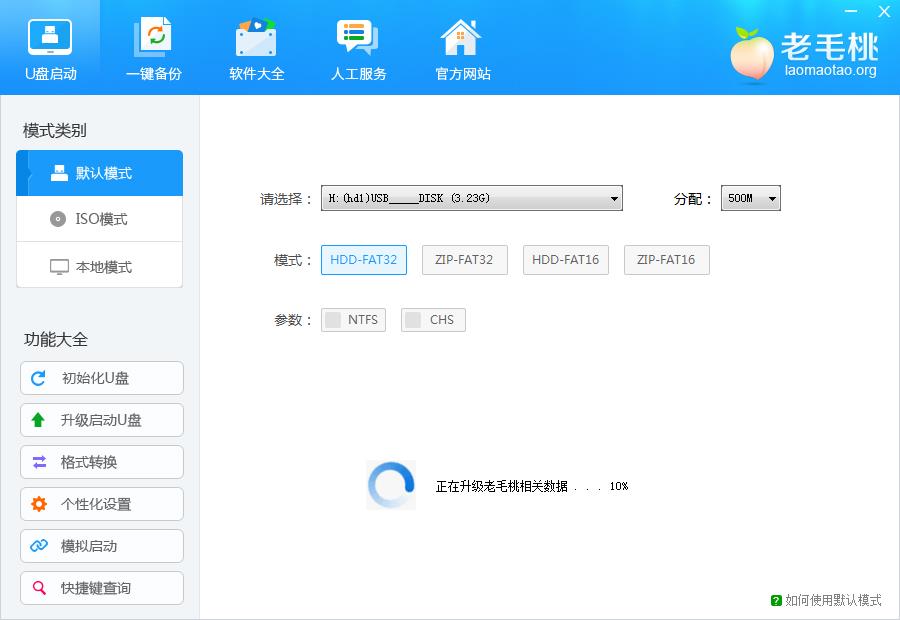Click the upgrading data progress spinner
This screenshot has width=900, height=620.
(x=391, y=485)
